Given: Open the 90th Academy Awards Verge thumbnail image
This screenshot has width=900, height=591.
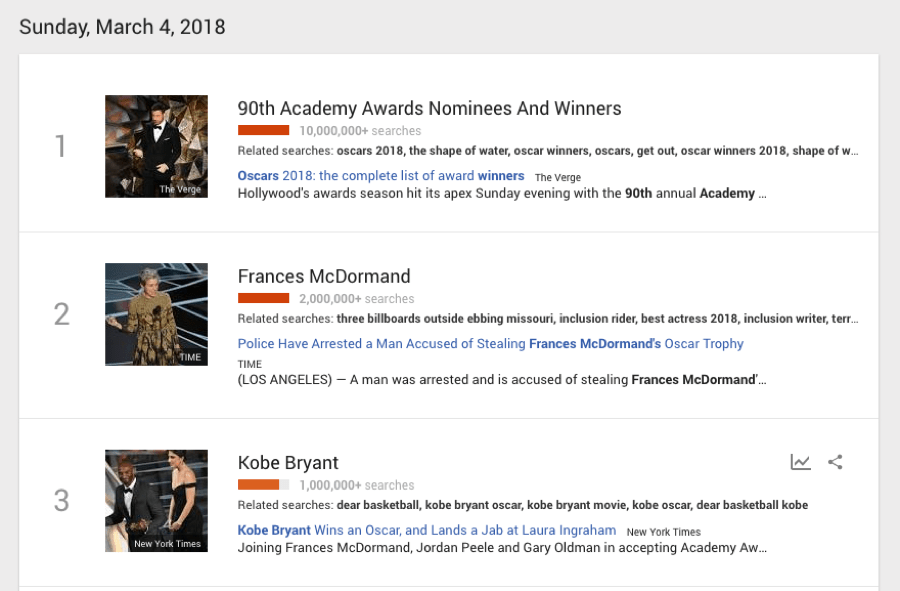Looking at the screenshot, I should tap(156, 146).
